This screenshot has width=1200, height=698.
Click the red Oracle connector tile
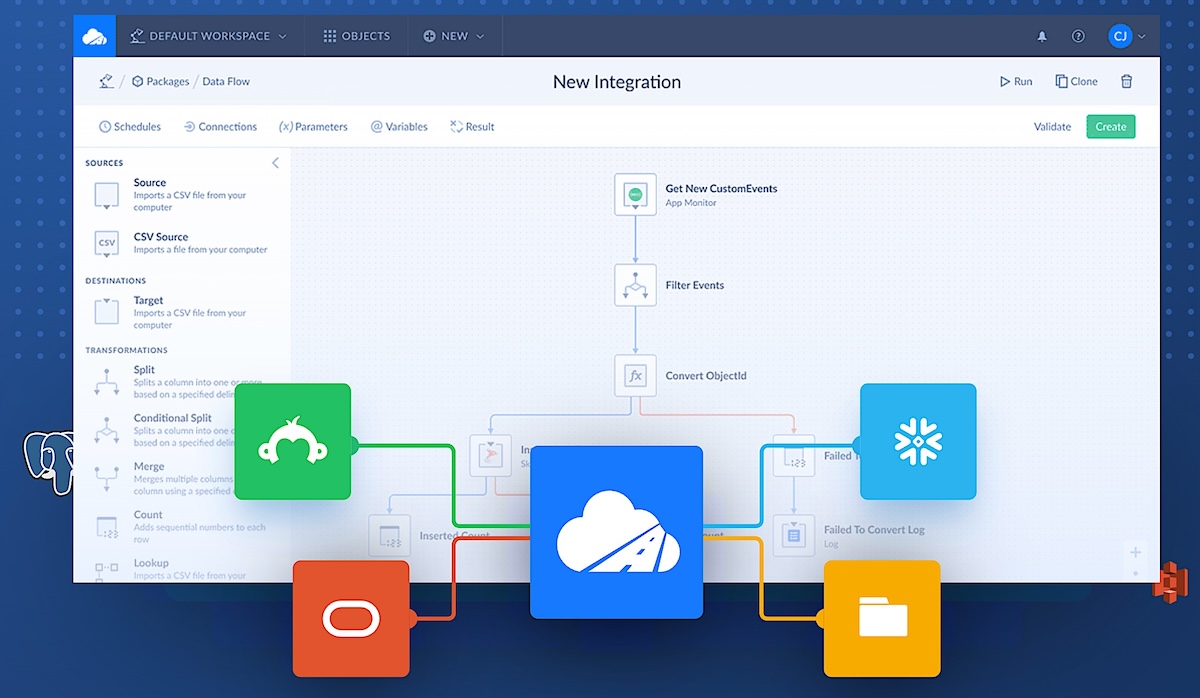351,618
